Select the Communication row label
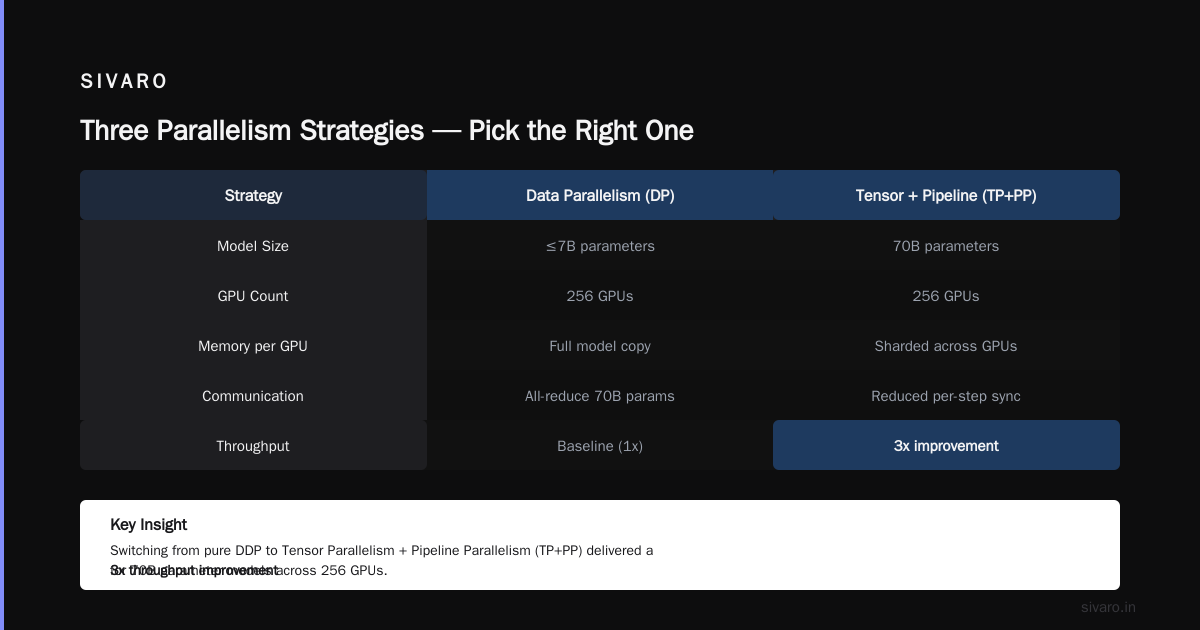 point(253,395)
